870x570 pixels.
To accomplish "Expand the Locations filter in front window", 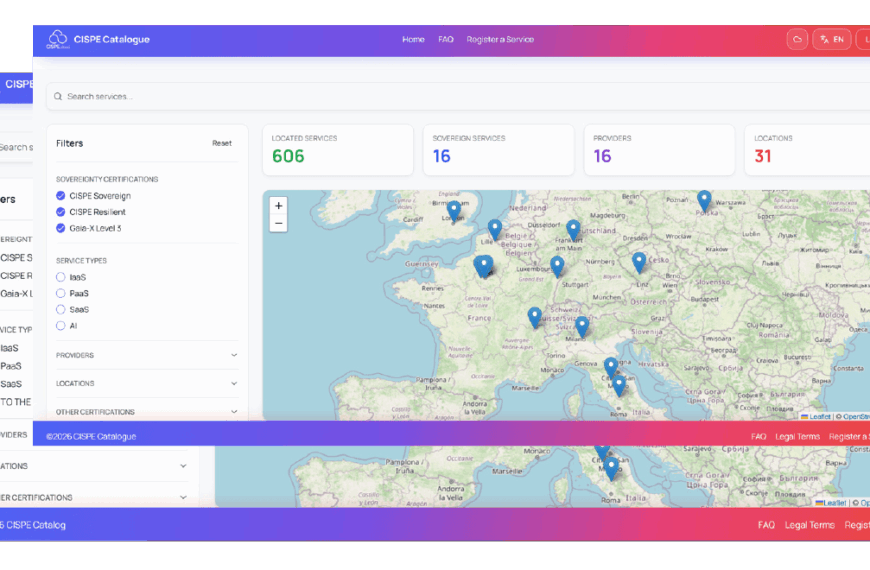I will coord(147,384).
